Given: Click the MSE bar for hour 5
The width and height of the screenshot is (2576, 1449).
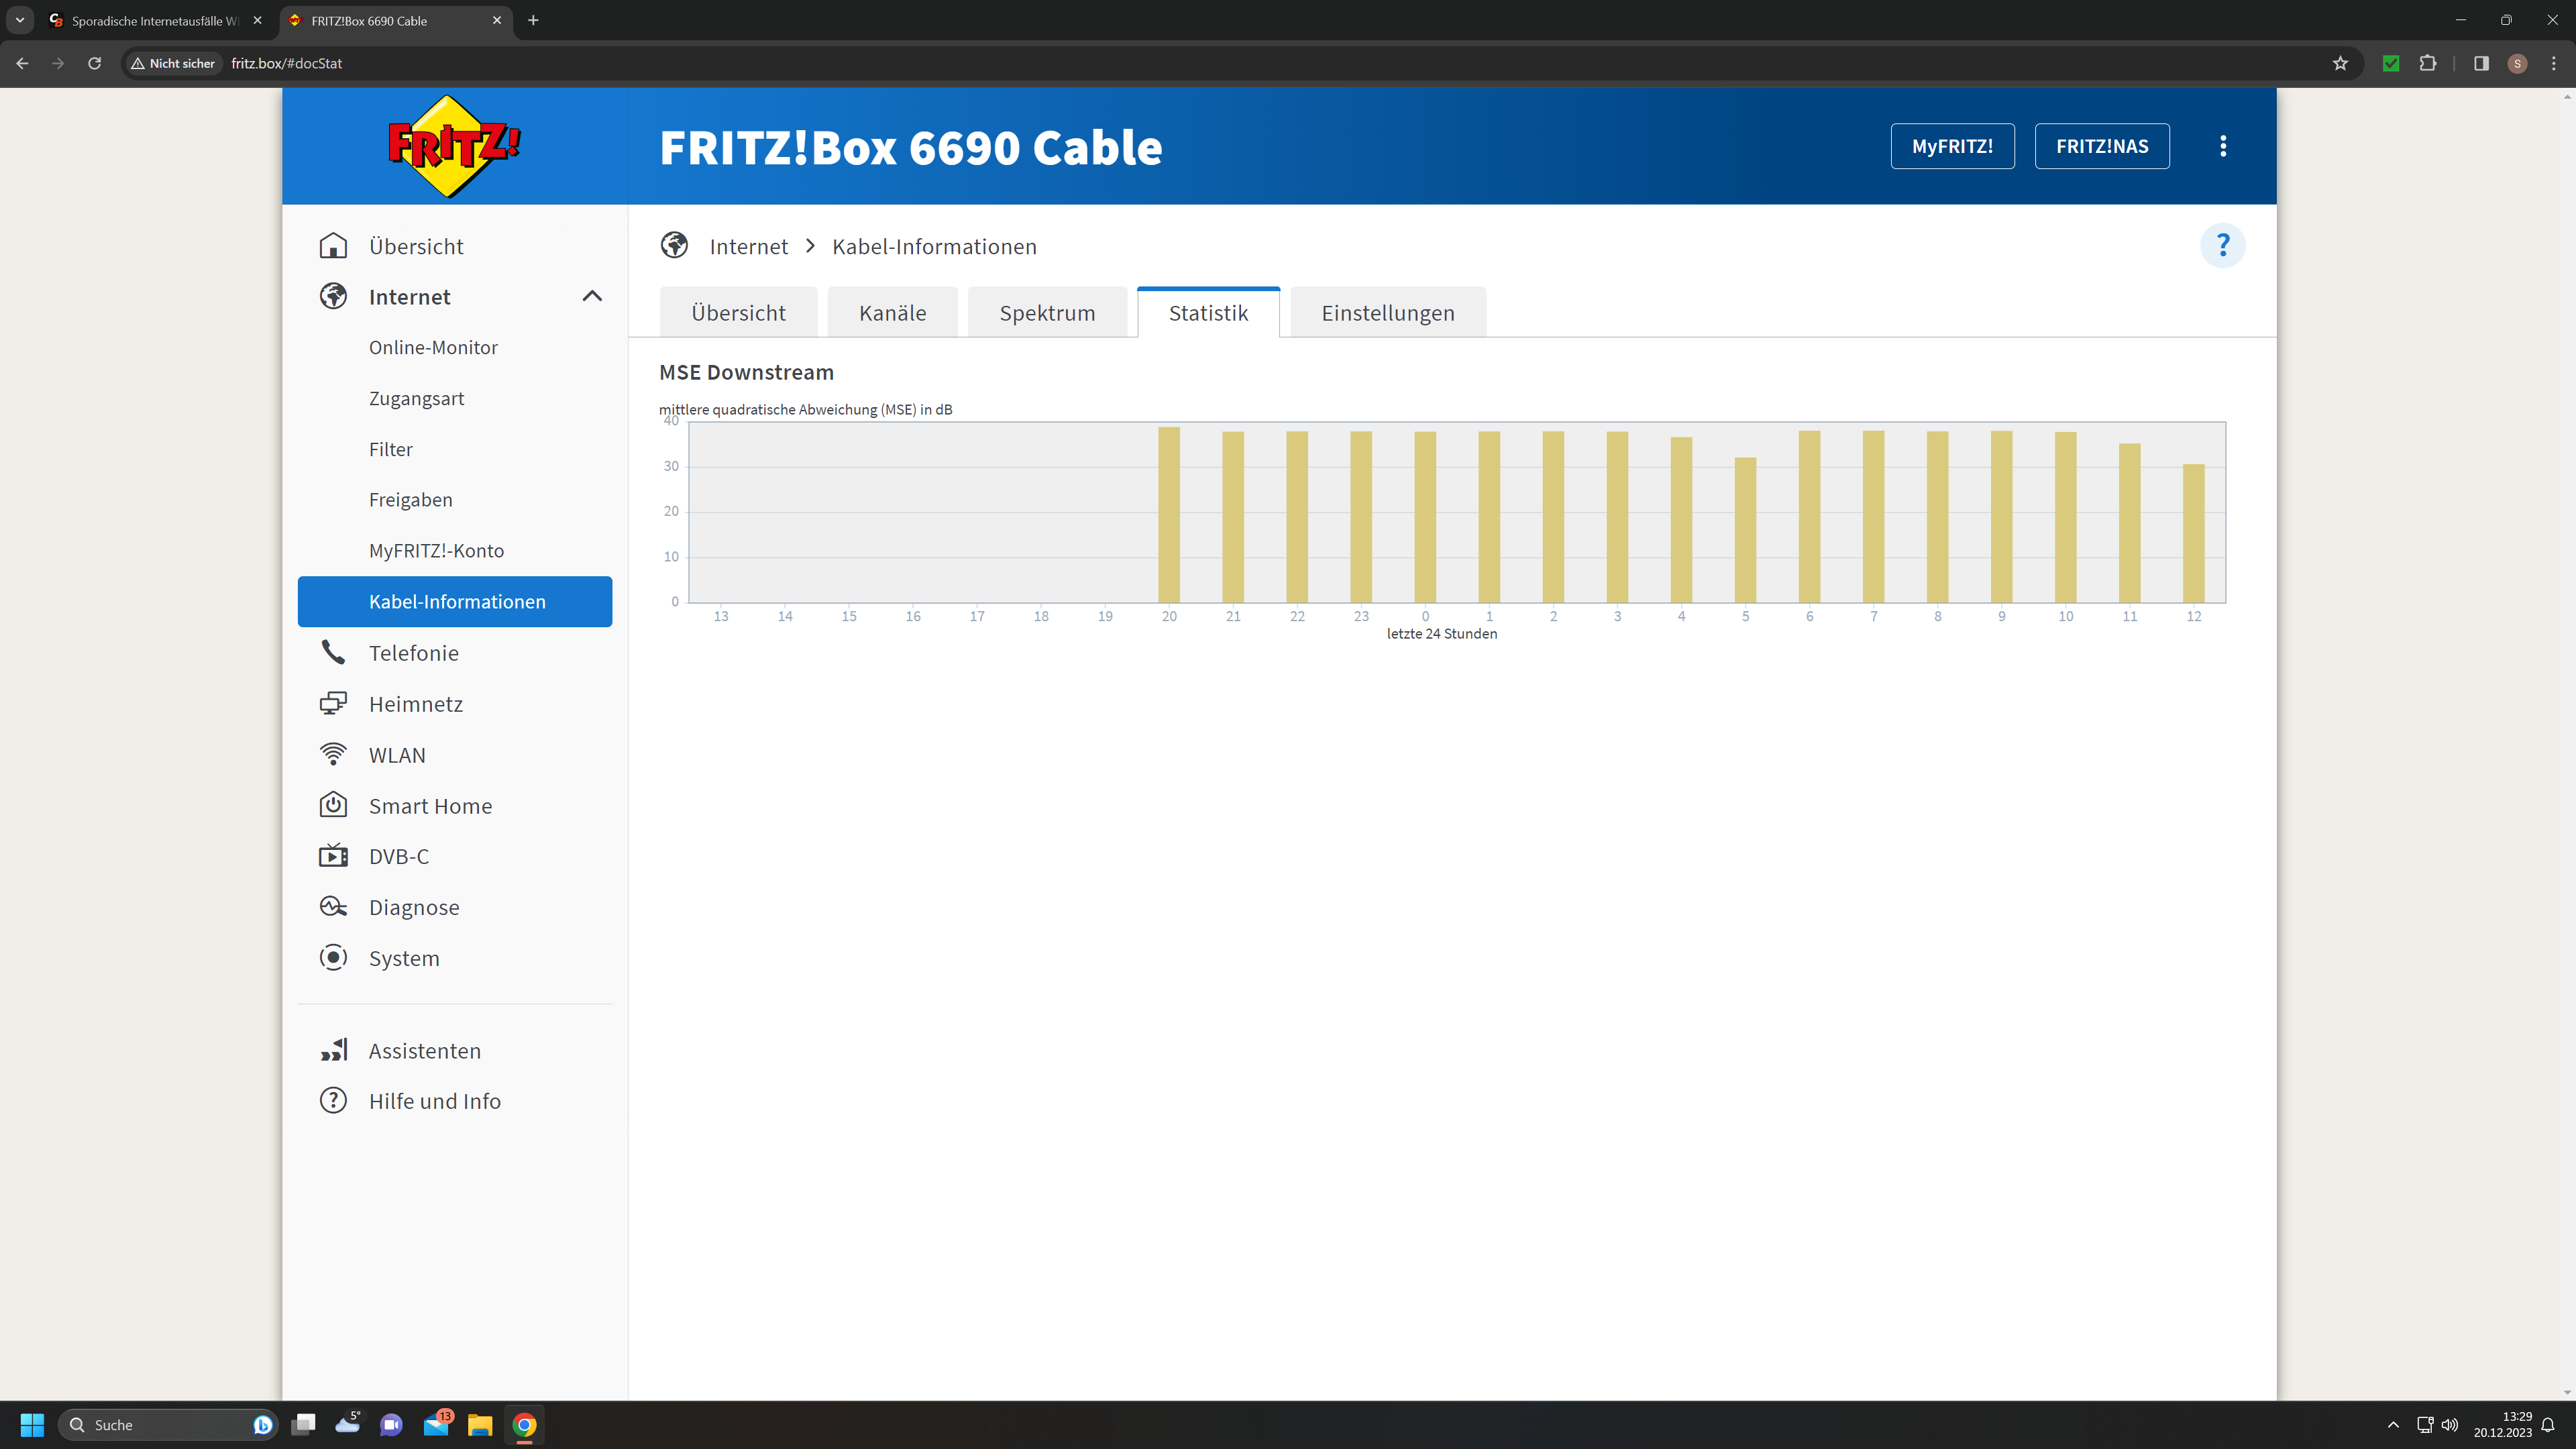Looking at the screenshot, I should click(1745, 530).
